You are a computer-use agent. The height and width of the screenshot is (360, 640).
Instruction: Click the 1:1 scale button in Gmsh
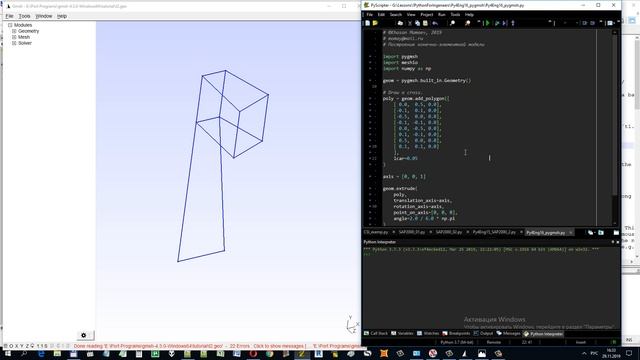click(40, 346)
